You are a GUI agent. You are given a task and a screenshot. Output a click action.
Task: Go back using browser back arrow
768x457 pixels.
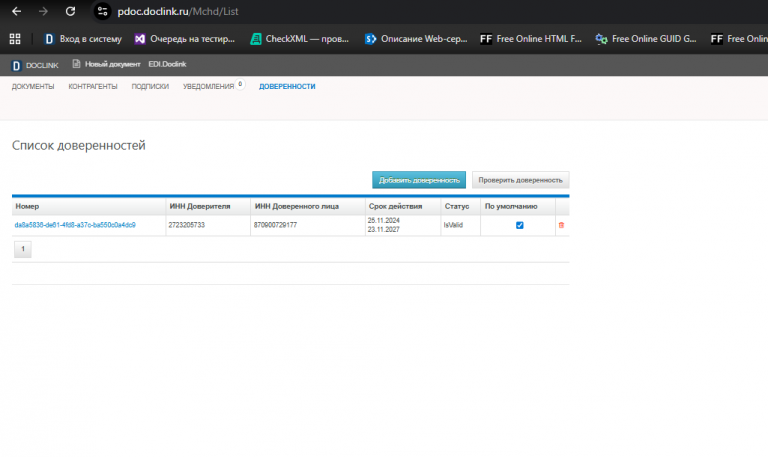pos(16,11)
